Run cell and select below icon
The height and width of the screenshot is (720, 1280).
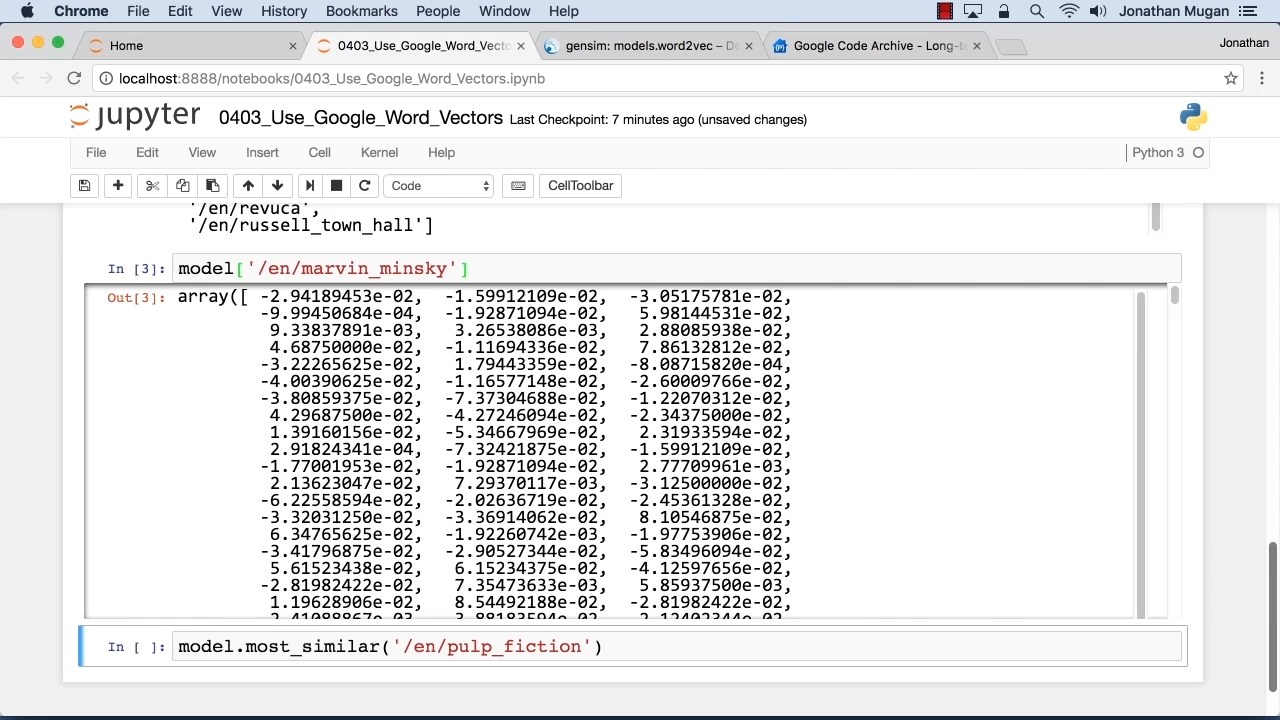point(309,185)
